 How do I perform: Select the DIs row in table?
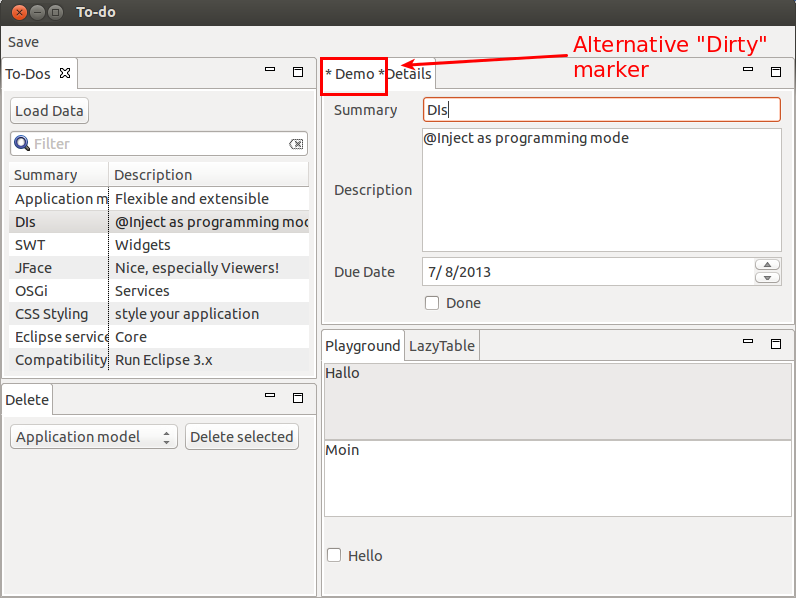(159, 222)
